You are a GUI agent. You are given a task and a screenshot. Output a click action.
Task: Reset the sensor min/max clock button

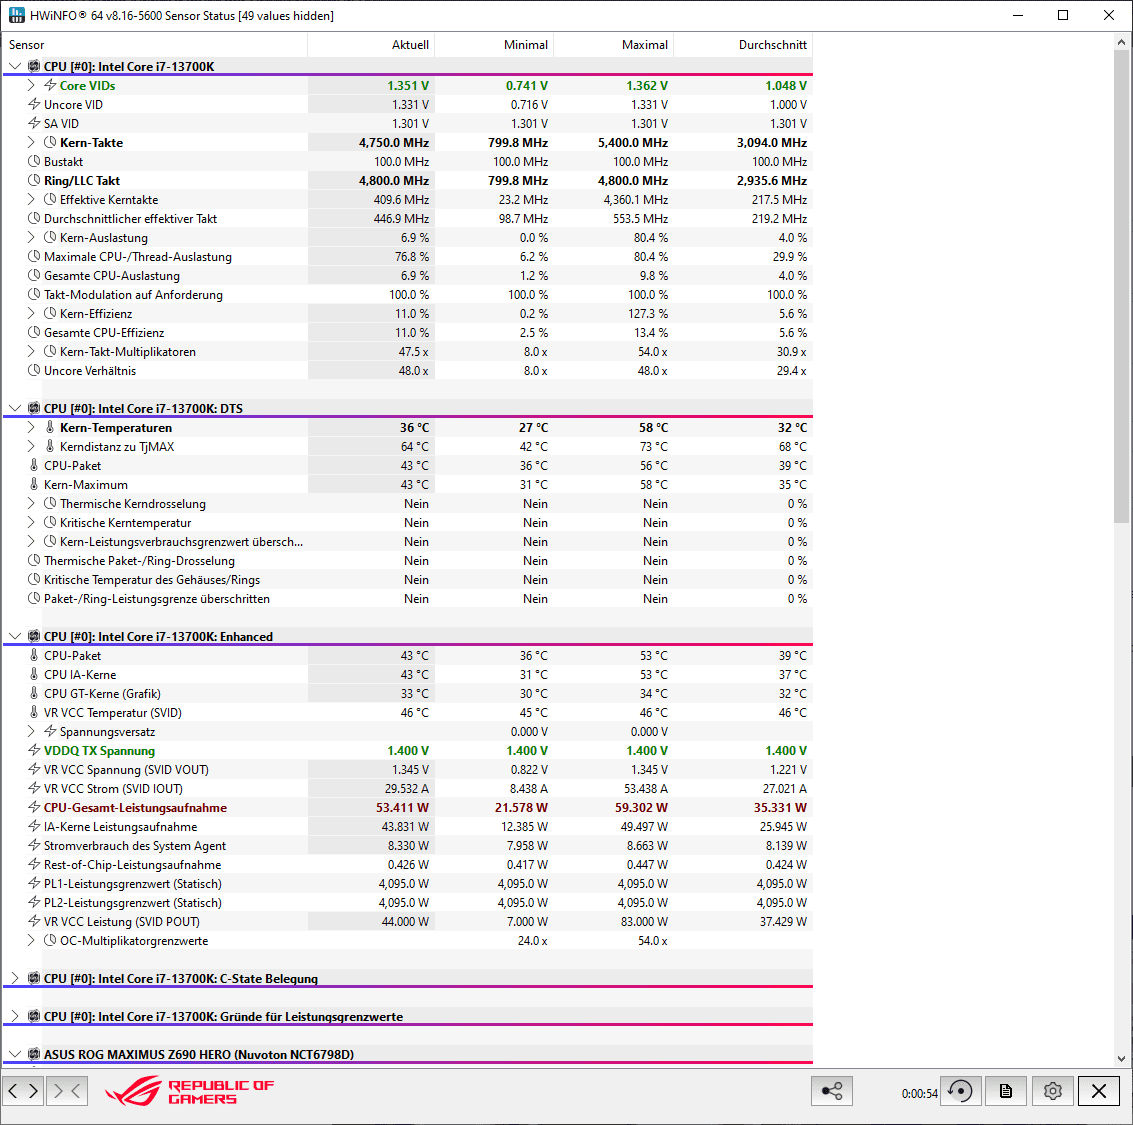tap(960, 1091)
